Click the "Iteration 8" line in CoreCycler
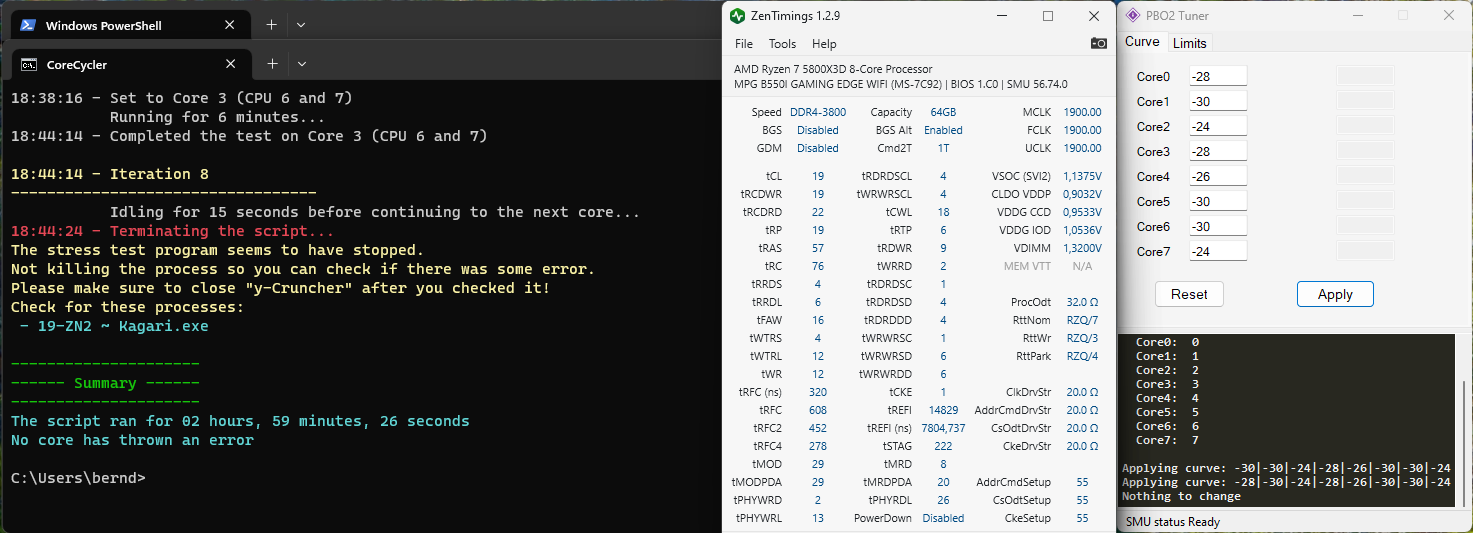 (110, 174)
